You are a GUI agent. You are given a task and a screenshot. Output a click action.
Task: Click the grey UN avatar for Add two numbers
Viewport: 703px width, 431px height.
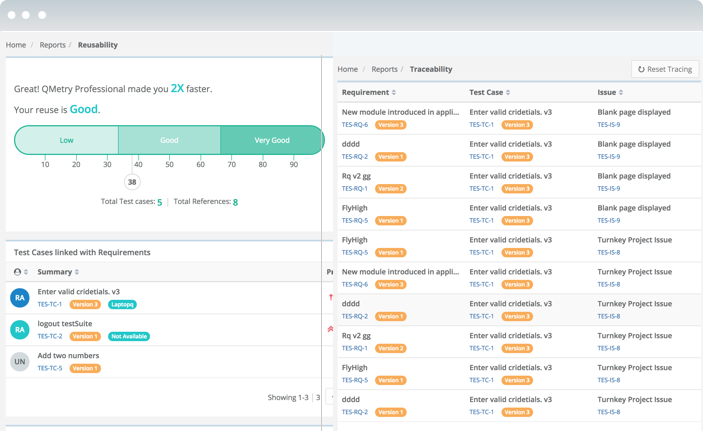[x=20, y=361]
